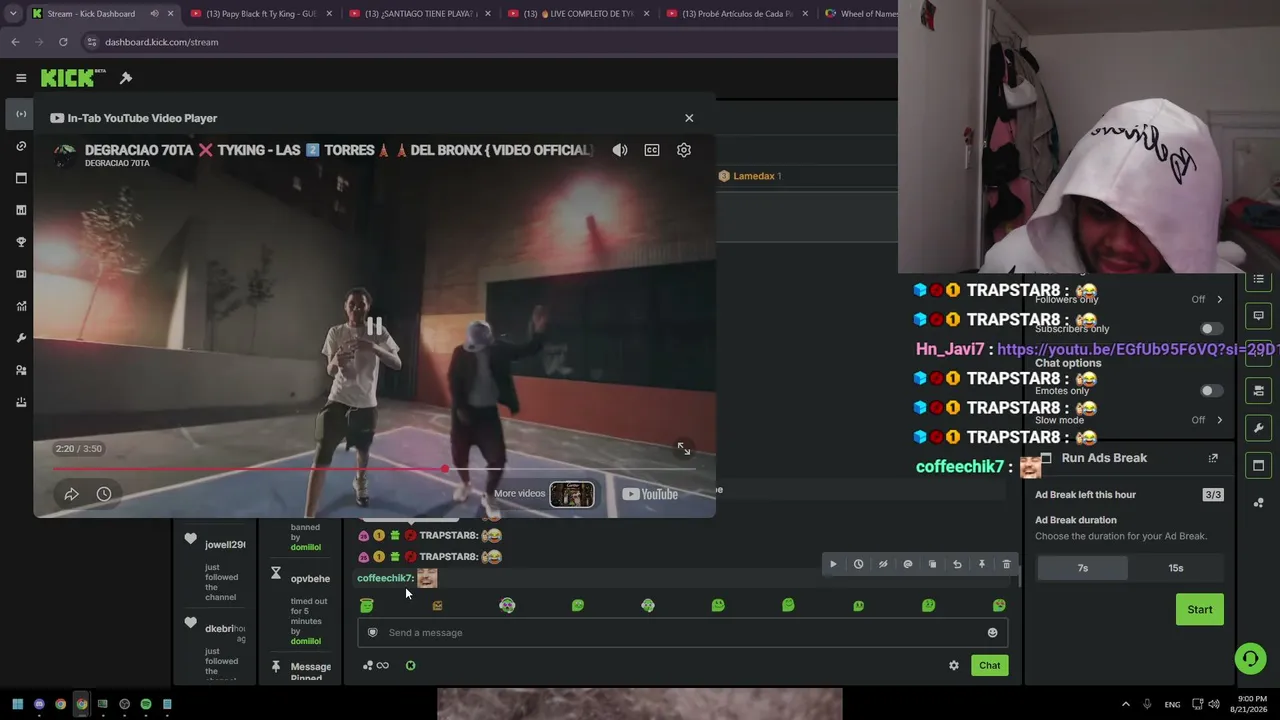This screenshot has width=1280, height=720.
Task: Click the green headset support button
Action: [x=1250, y=658]
